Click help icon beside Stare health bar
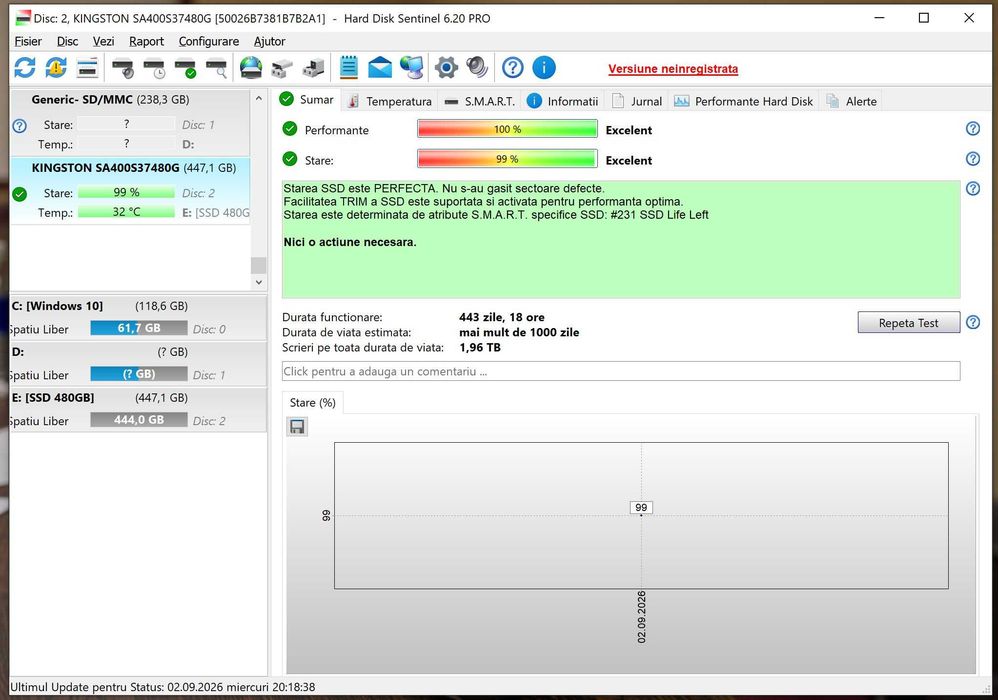 pos(973,158)
